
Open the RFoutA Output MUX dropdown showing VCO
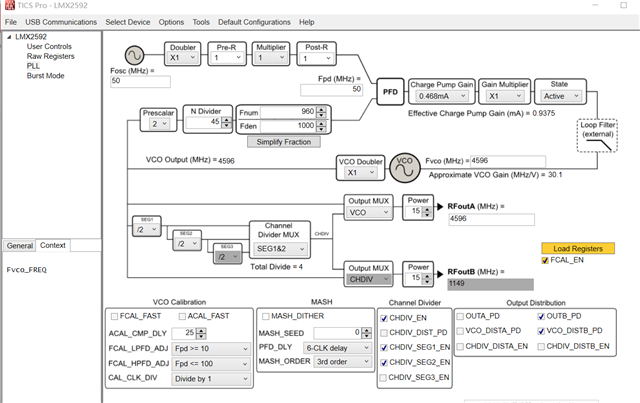pos(369,213)
